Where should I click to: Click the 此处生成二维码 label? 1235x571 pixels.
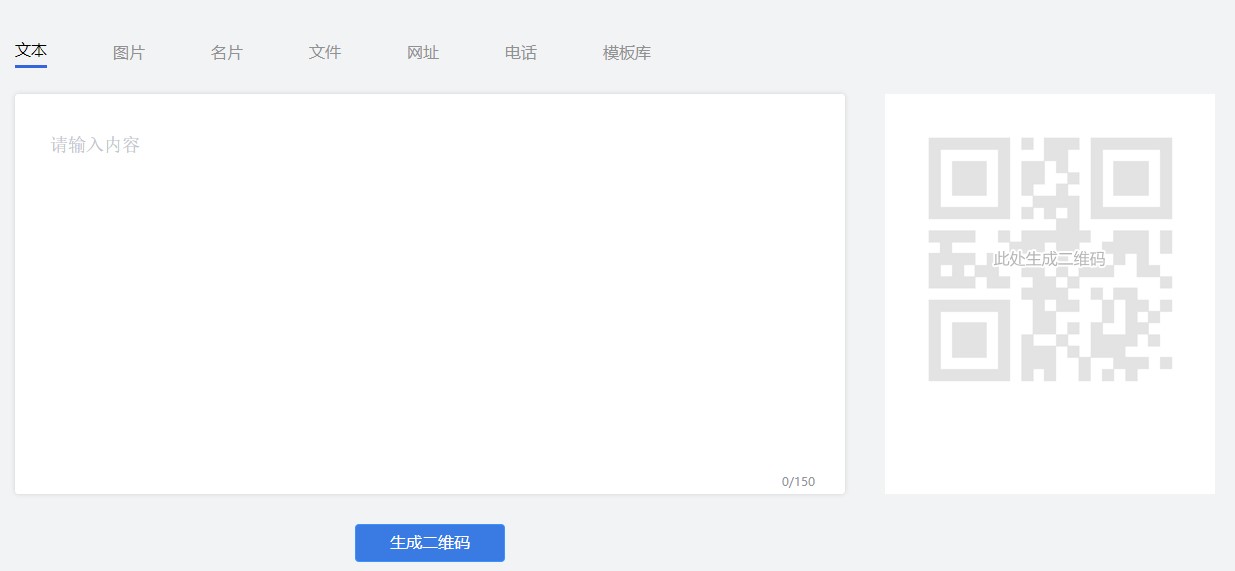pos(1049,259)
